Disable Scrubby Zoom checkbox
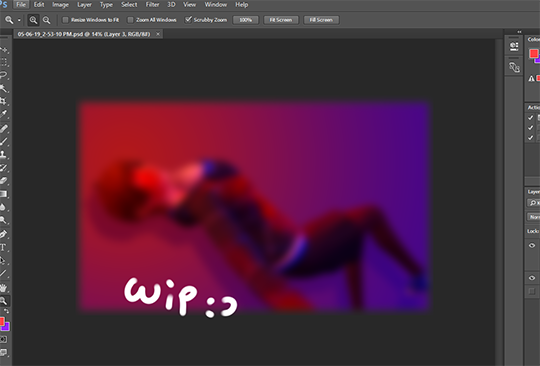 coord(188,20)
